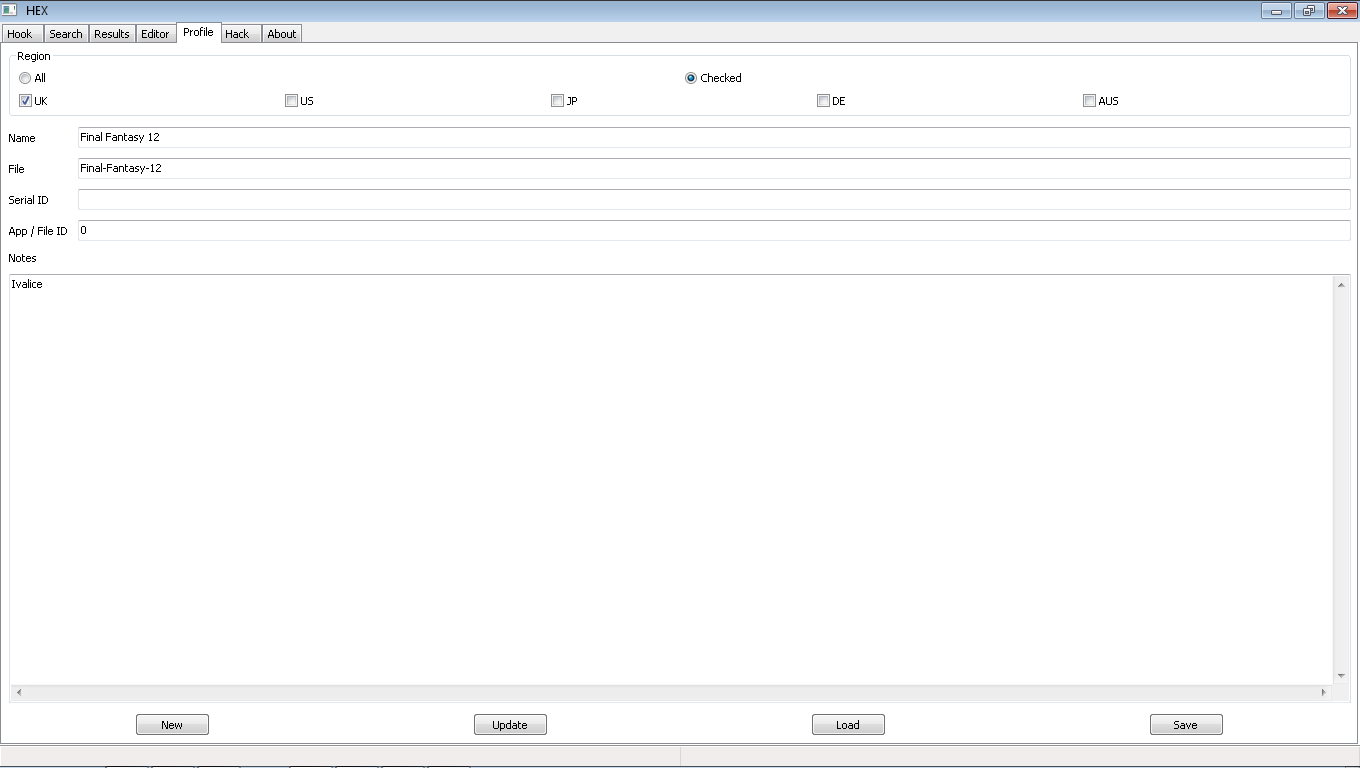
Task: Click the Notes vertical scrollbar down arrow
Action: (x=1342, y=675)
